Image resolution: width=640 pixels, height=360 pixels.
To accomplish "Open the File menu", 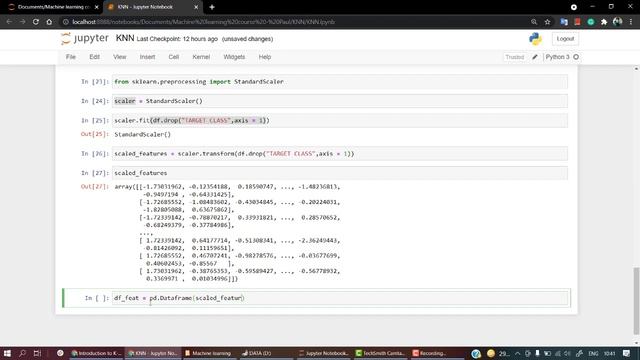I will pos(71,57).
